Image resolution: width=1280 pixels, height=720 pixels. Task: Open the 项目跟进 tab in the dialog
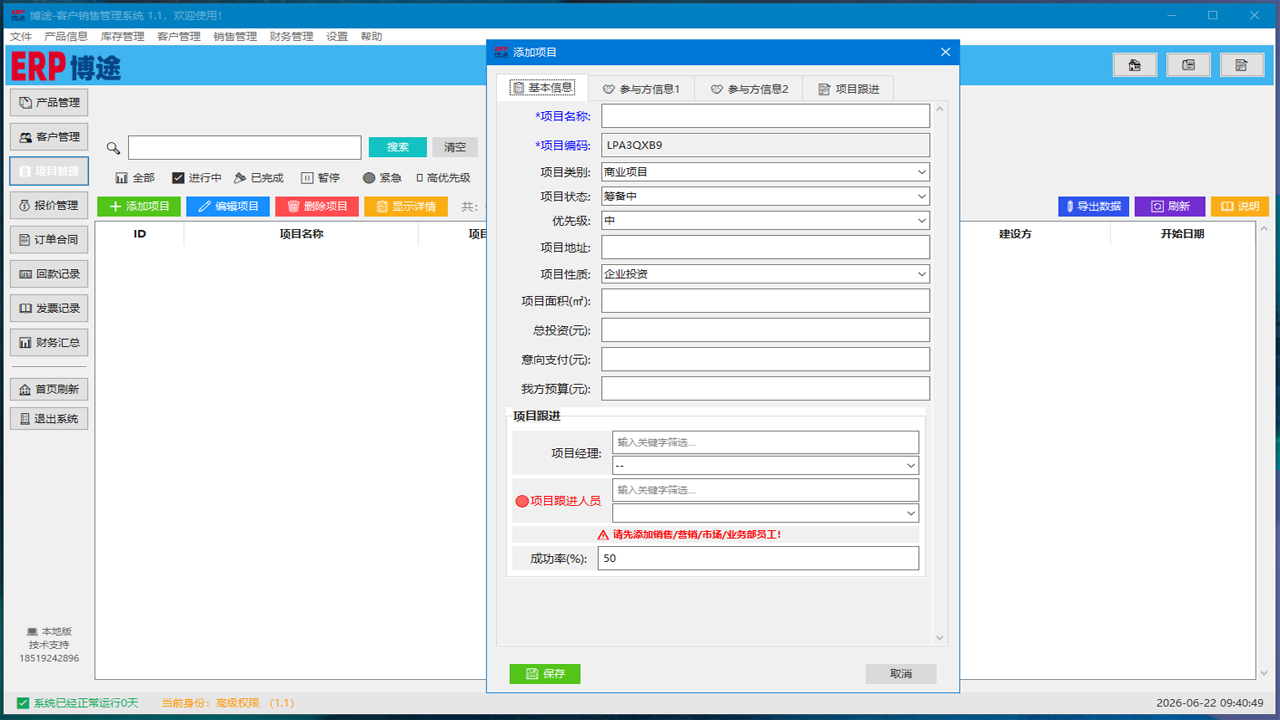(x=849, y=89)
